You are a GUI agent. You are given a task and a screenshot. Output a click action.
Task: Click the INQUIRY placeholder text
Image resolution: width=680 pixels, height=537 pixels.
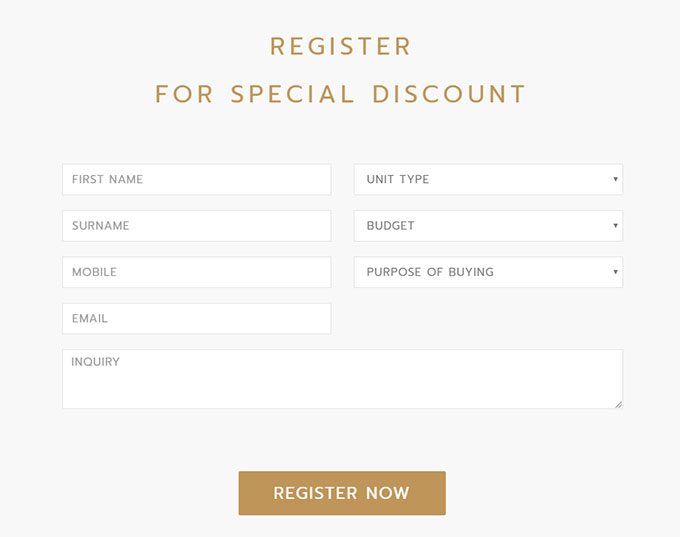(96, 362)
